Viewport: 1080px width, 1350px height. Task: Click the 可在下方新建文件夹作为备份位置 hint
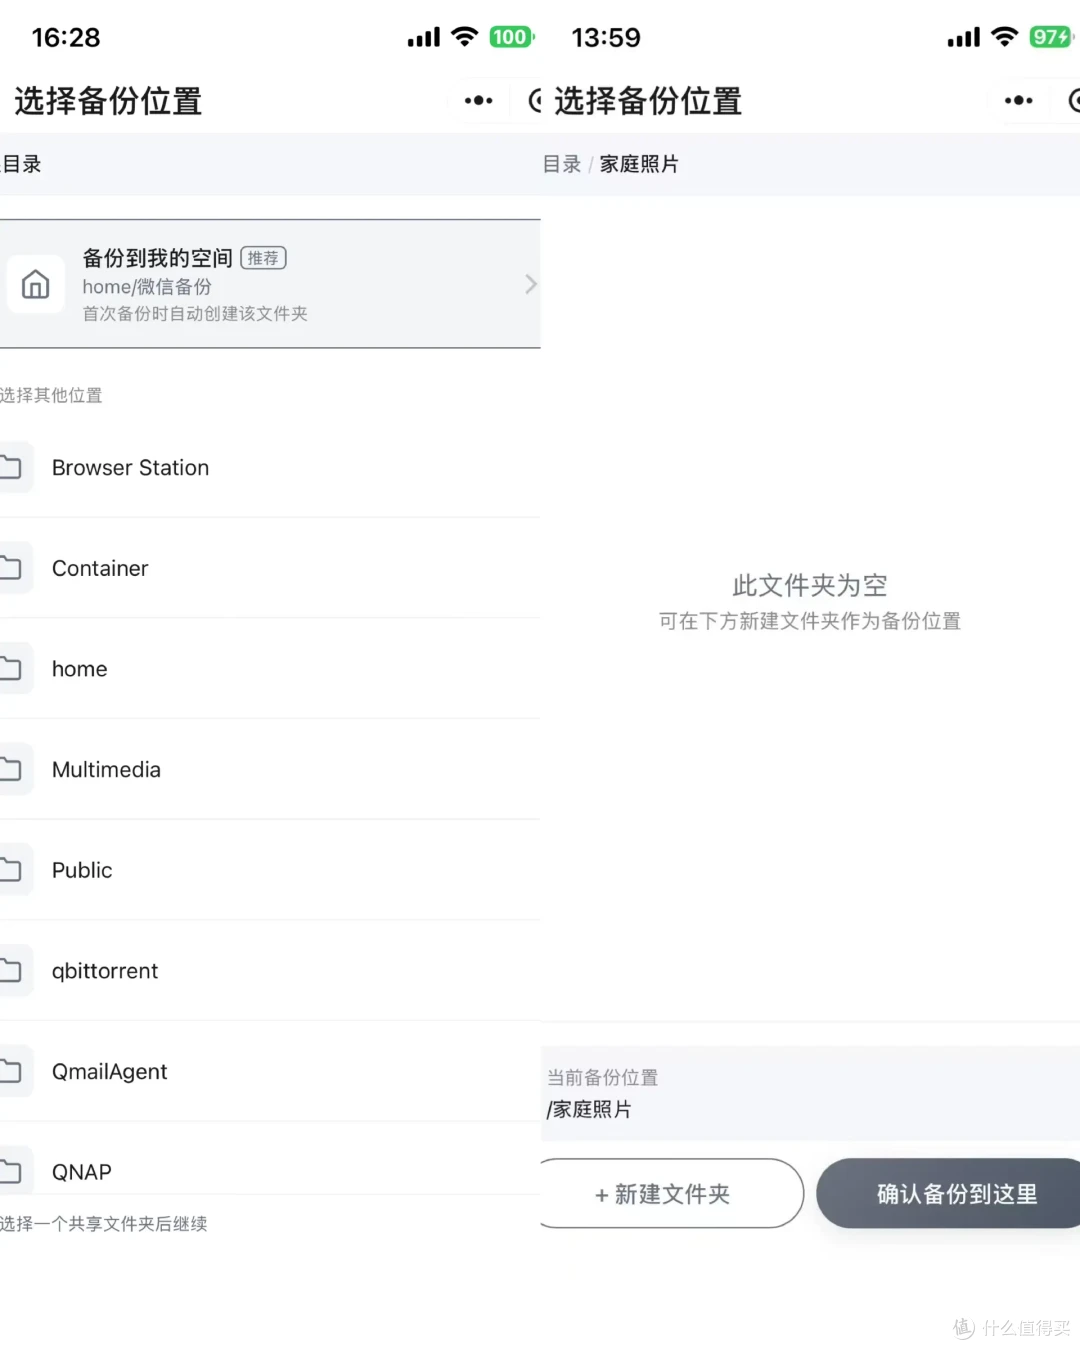[x=810, y=621]
